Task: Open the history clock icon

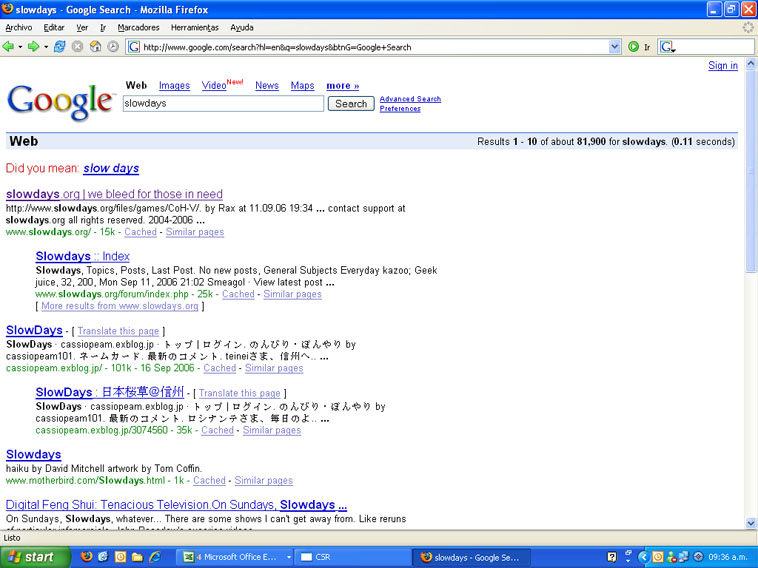Action: pos(113,47)
